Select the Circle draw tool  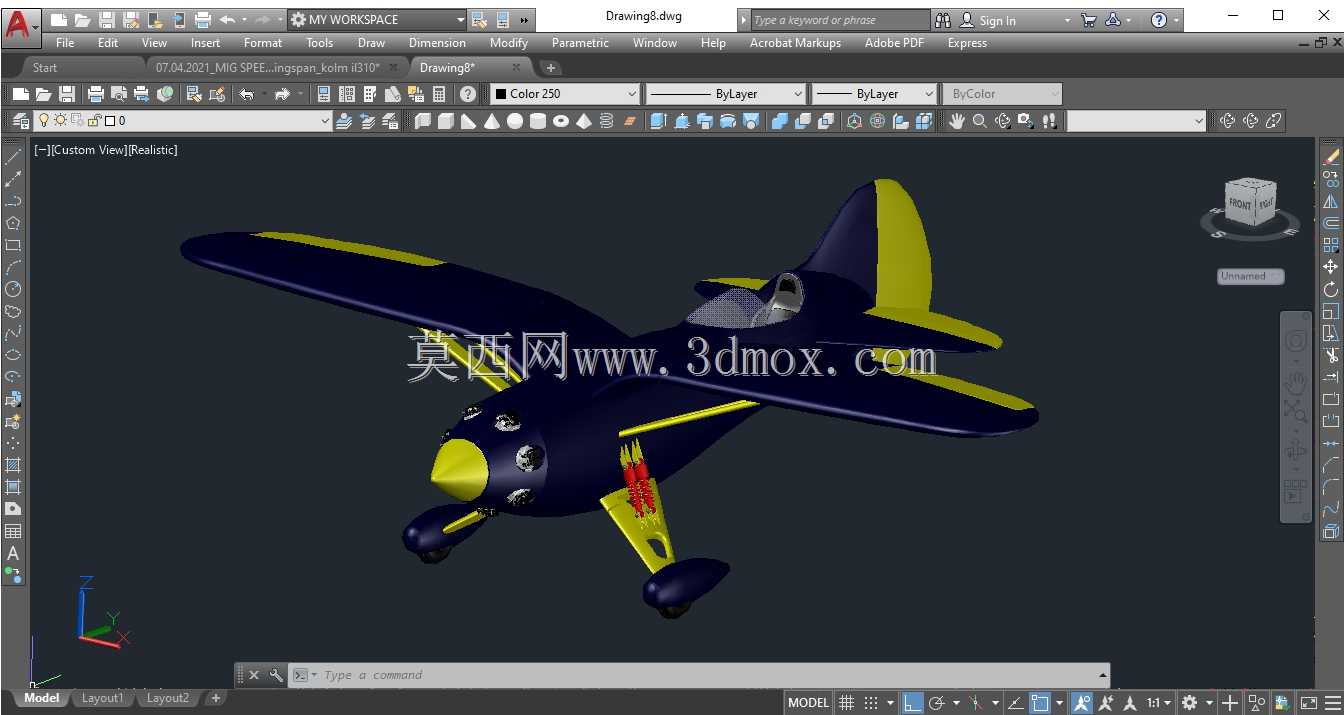click(13, 289)
